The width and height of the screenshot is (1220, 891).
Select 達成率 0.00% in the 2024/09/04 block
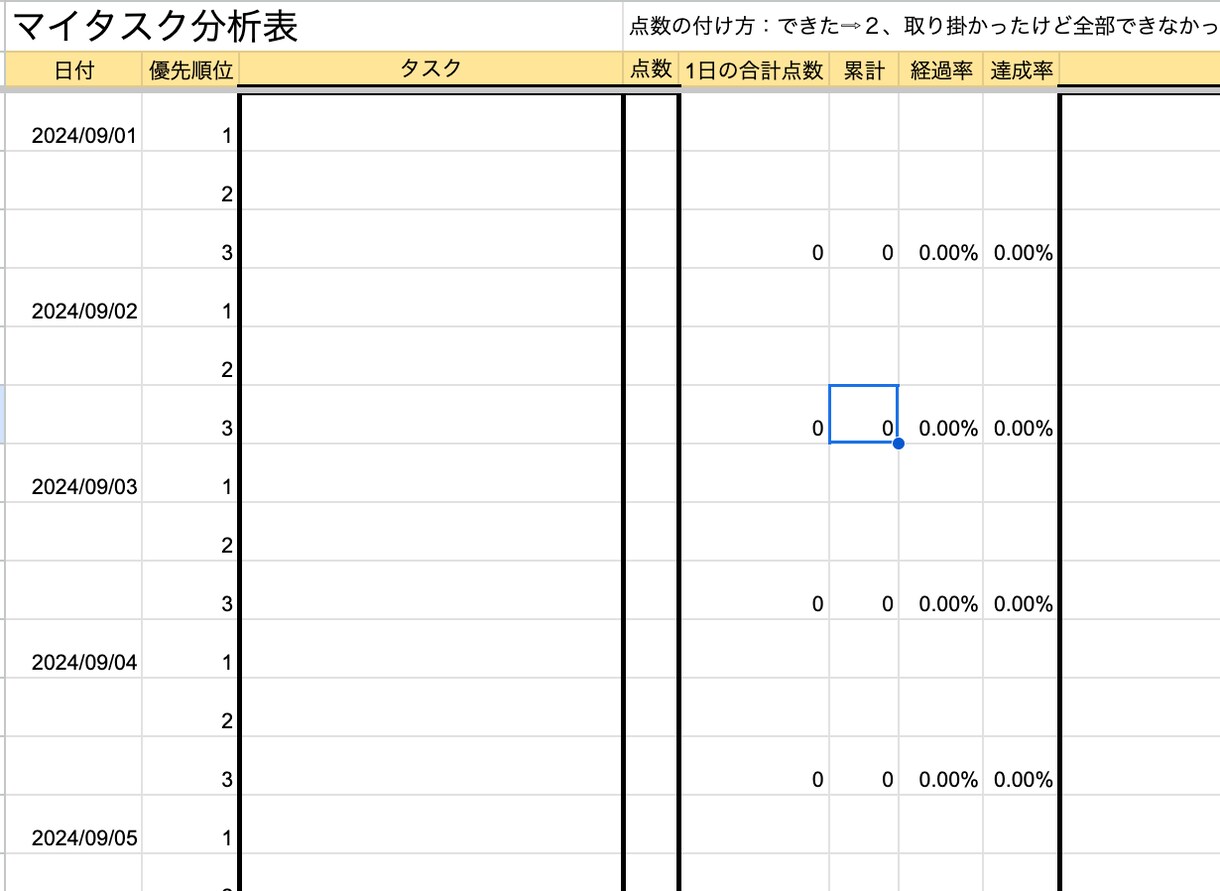[1021, 765]
